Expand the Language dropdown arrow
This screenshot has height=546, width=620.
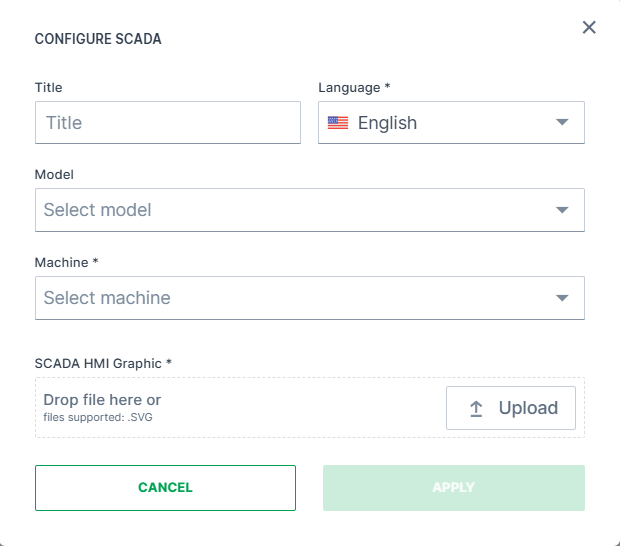562,123
